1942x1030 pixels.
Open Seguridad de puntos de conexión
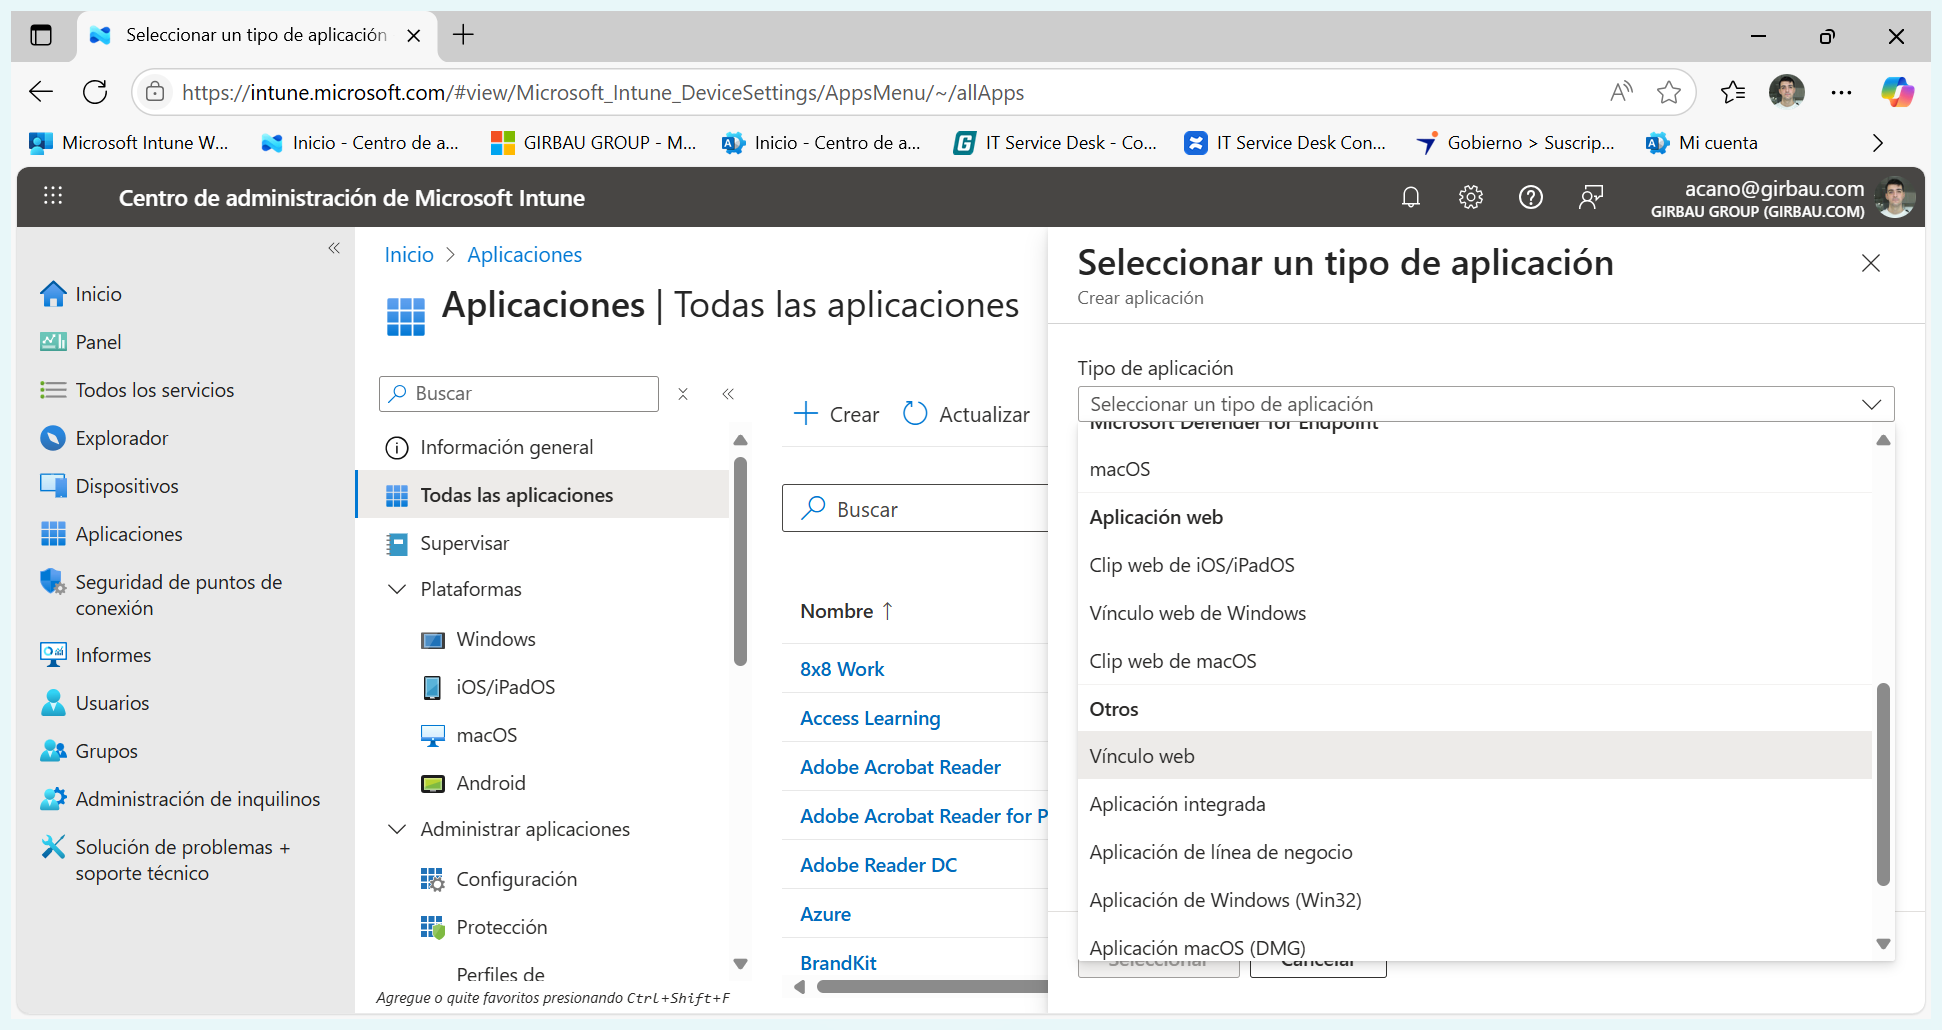[x=178, y=594]
